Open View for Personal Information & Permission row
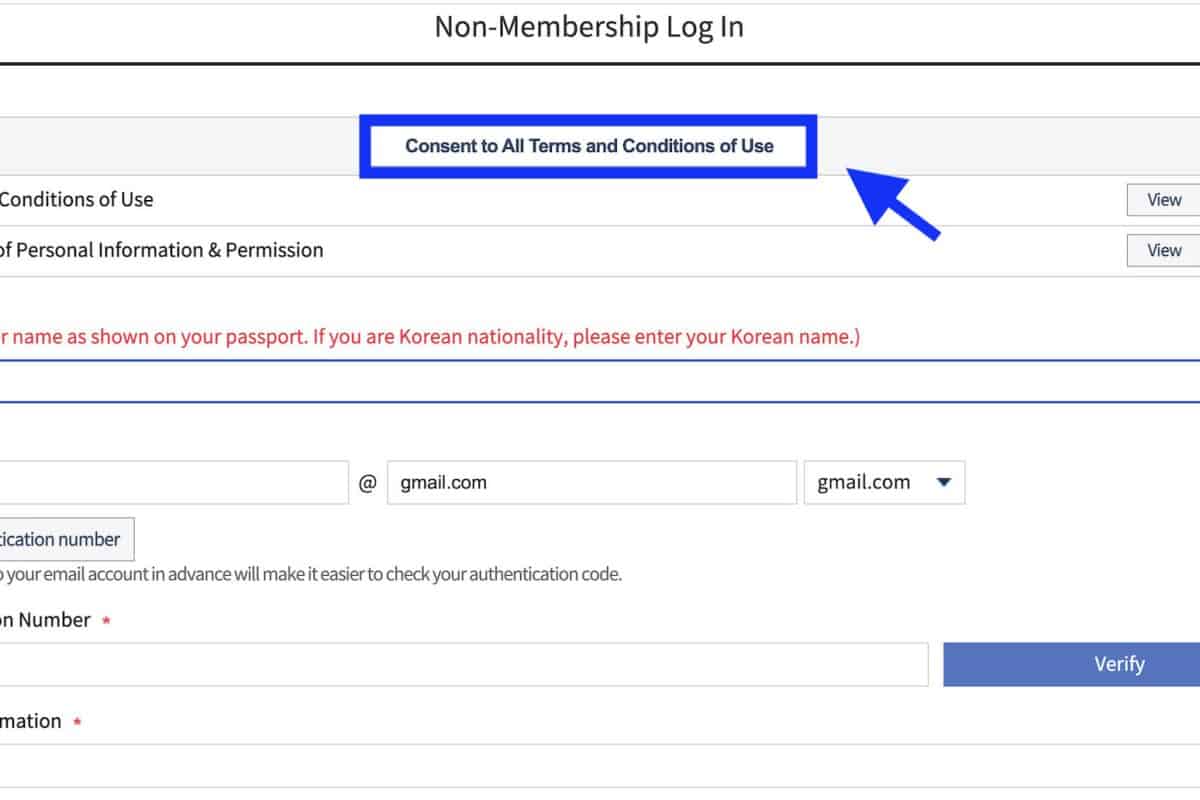 point(1163,250)
